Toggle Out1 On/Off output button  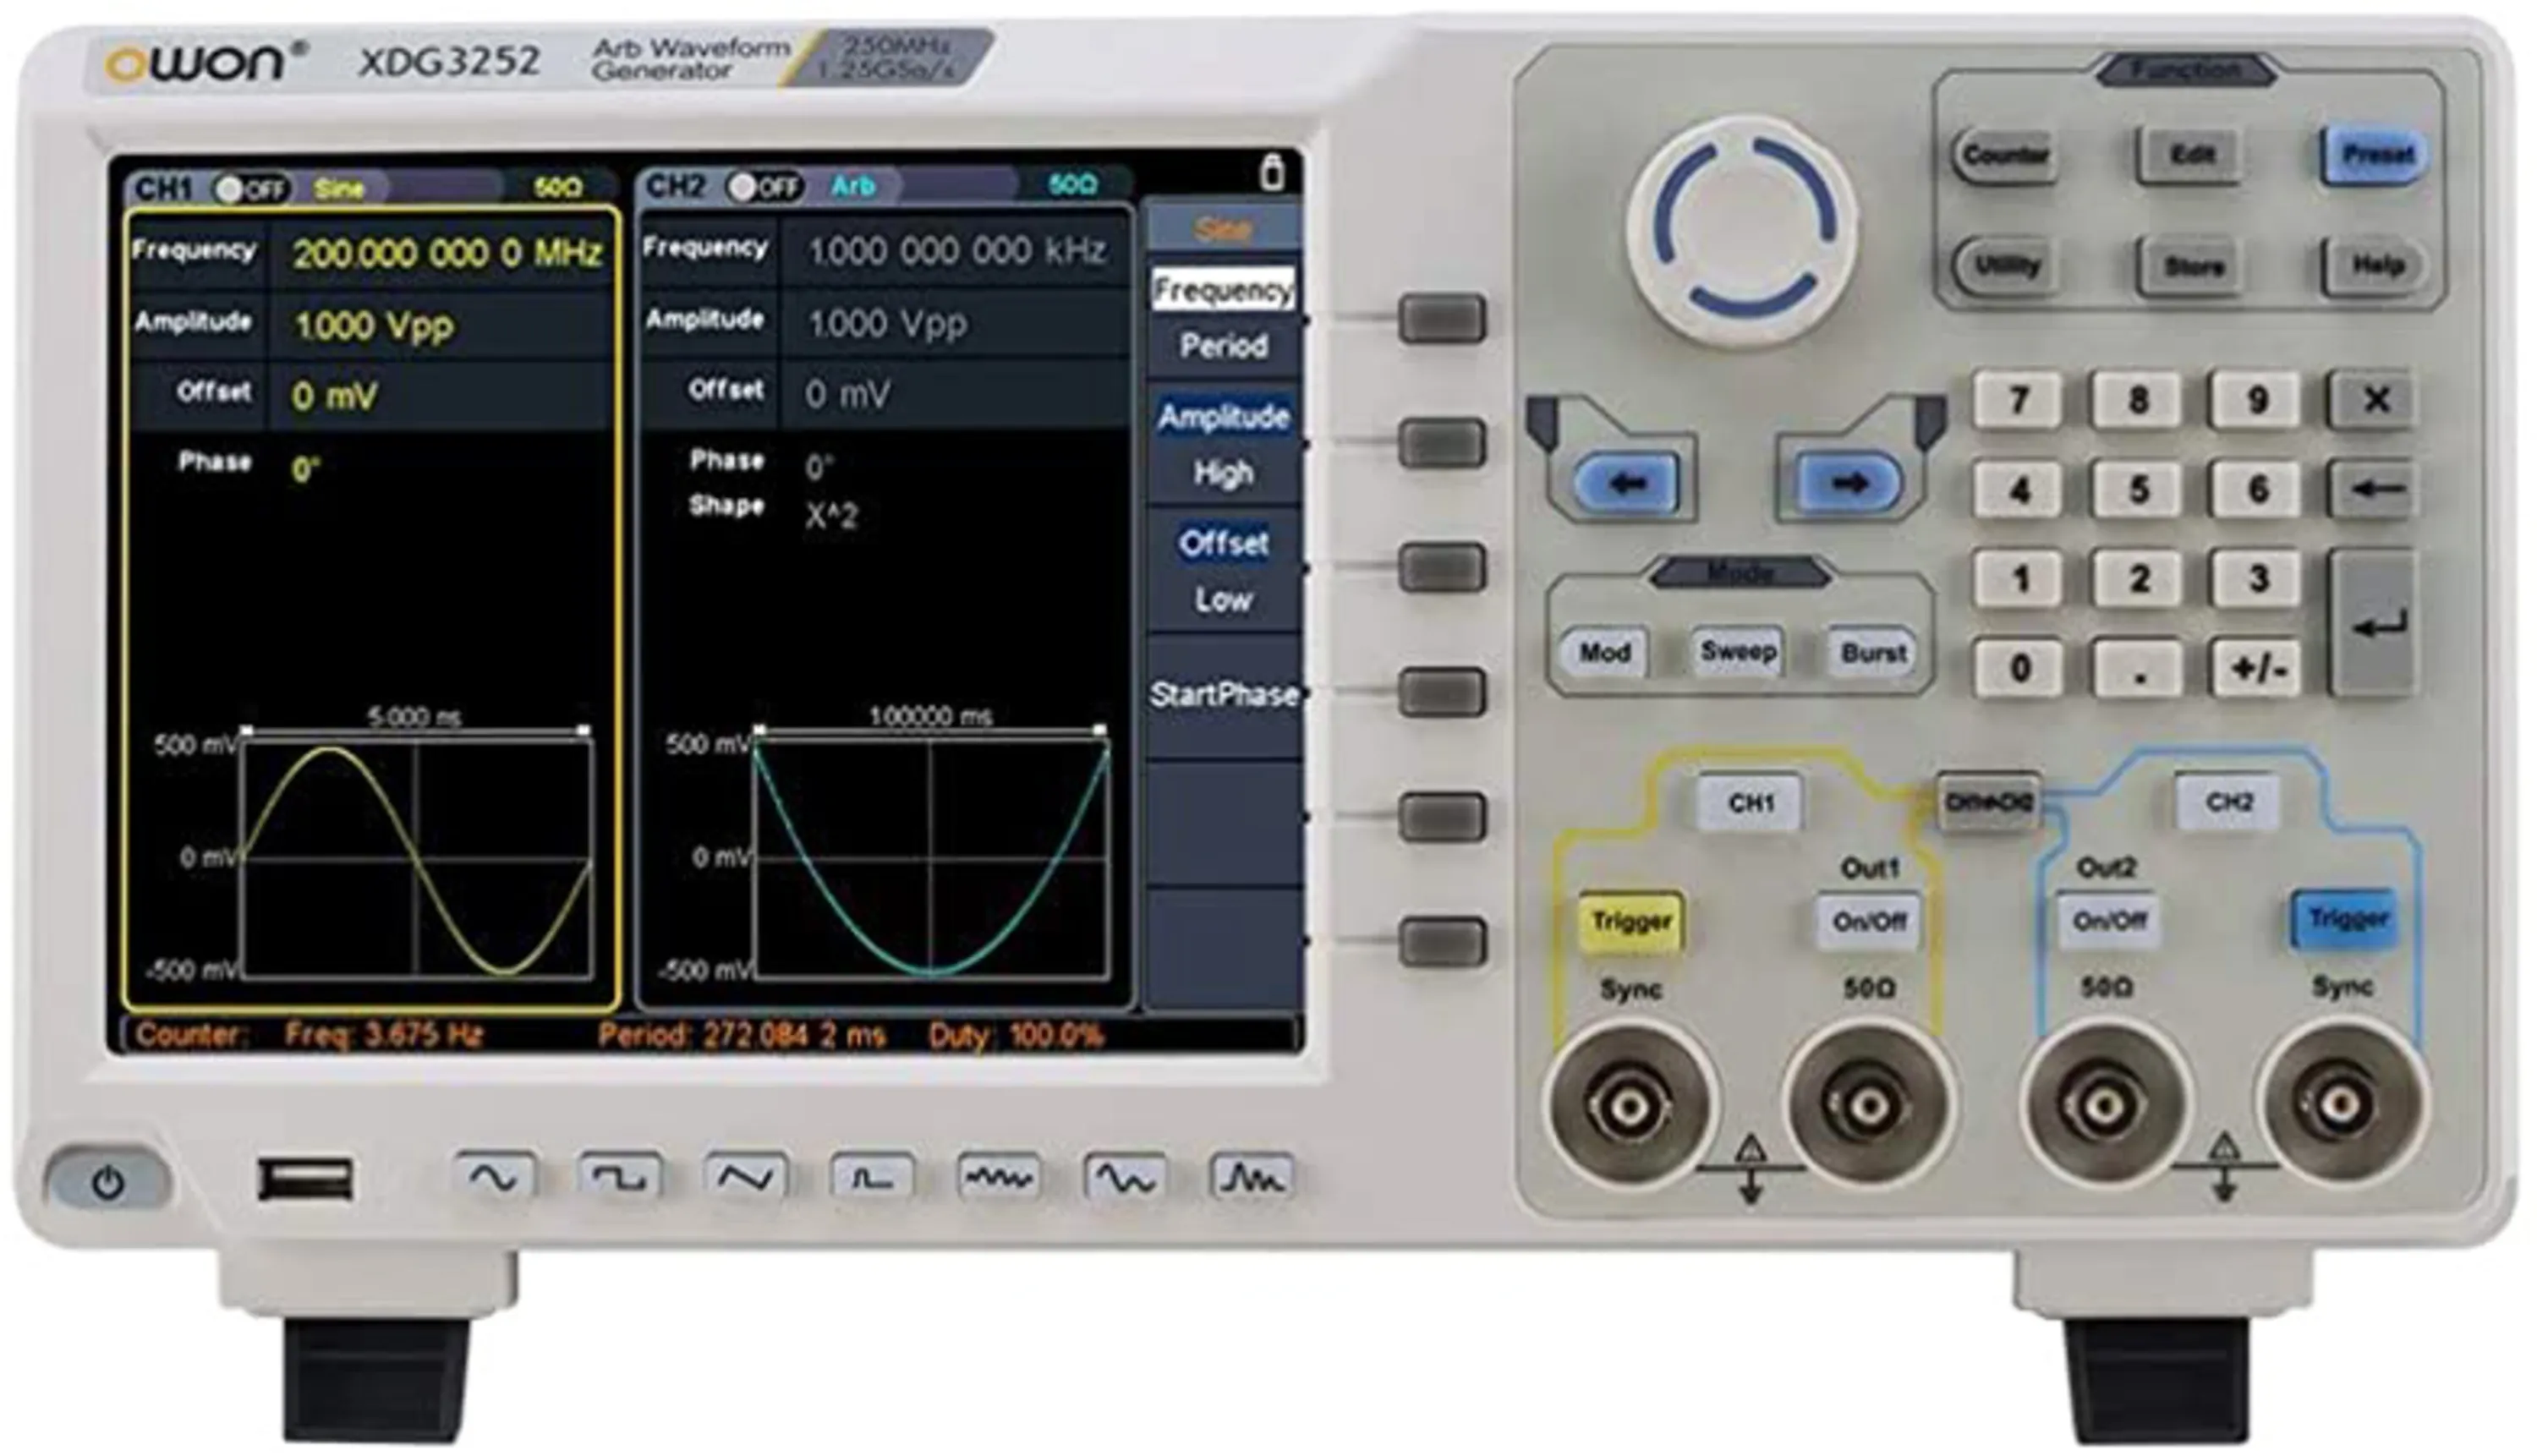(x=1867, y=921)
